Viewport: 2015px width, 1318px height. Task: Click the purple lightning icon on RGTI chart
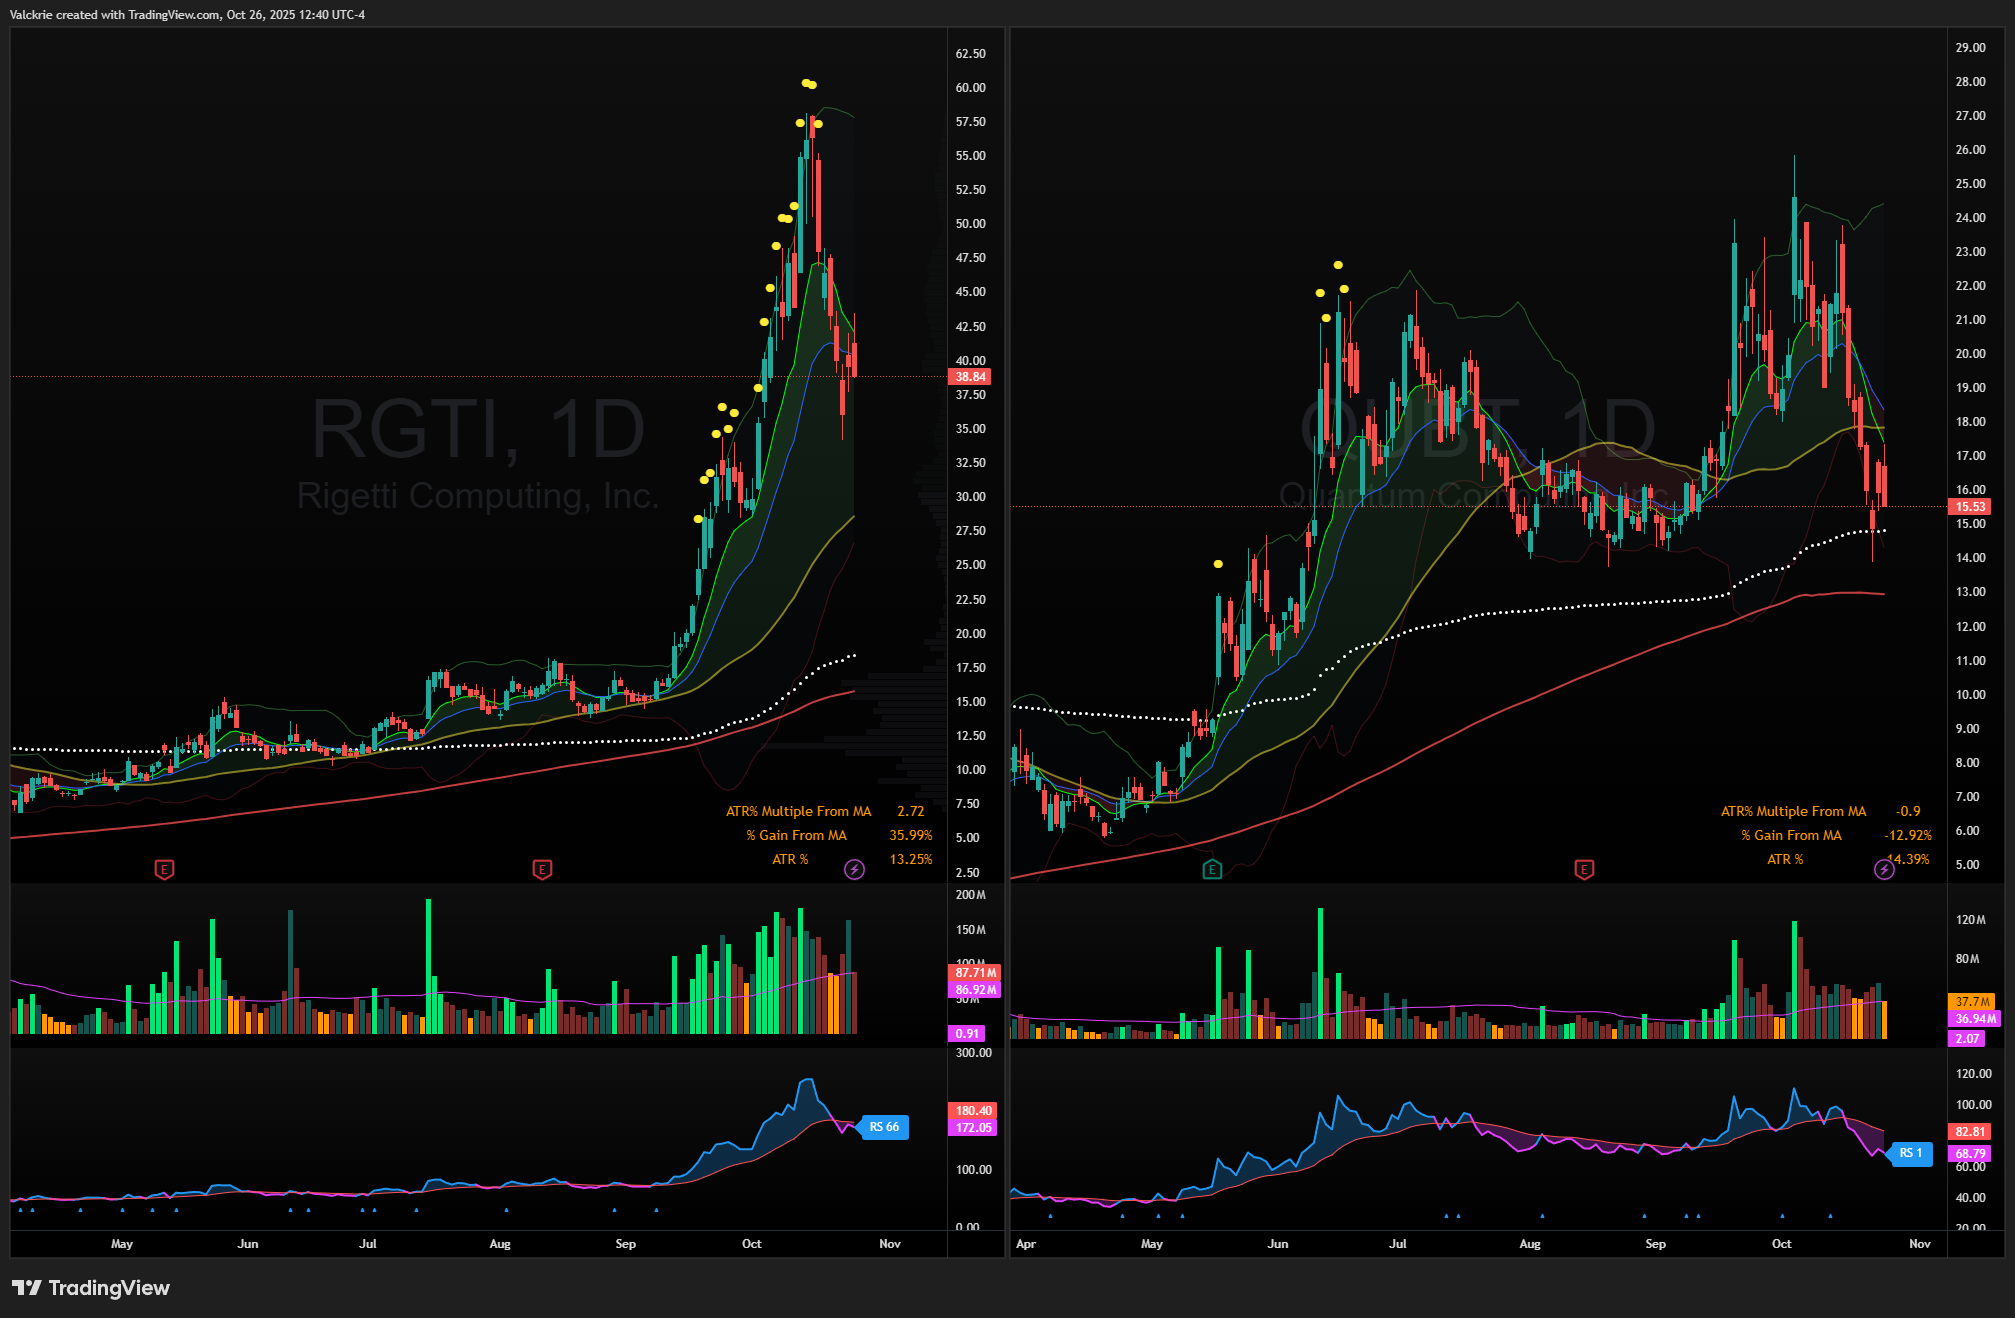pos(854,869)
